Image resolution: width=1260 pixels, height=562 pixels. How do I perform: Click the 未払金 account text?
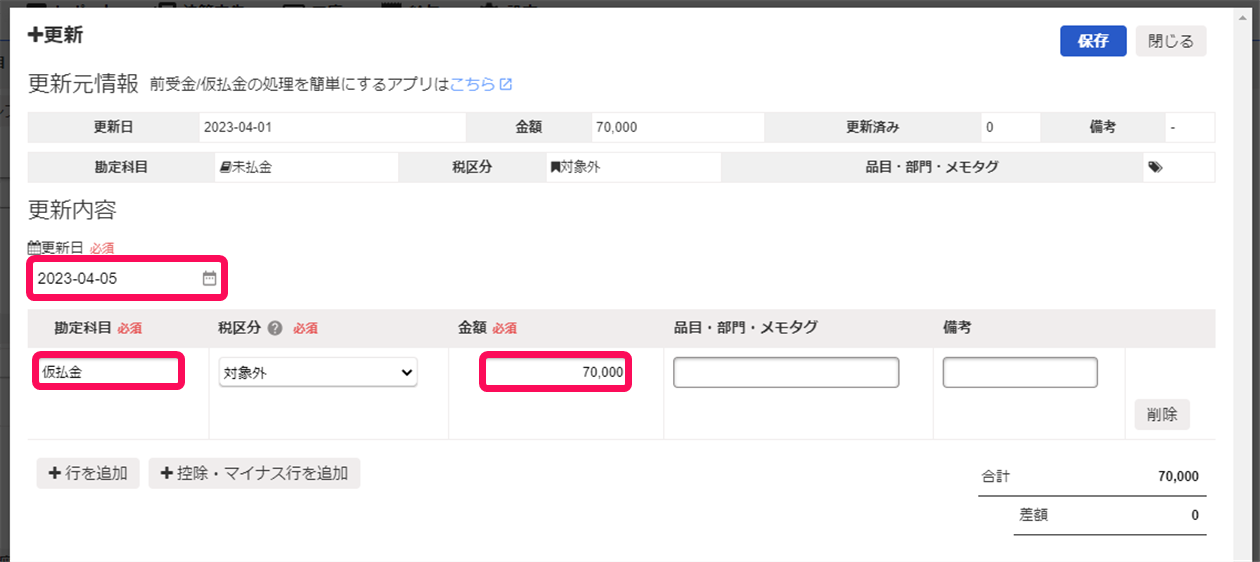tap(252, 168)
